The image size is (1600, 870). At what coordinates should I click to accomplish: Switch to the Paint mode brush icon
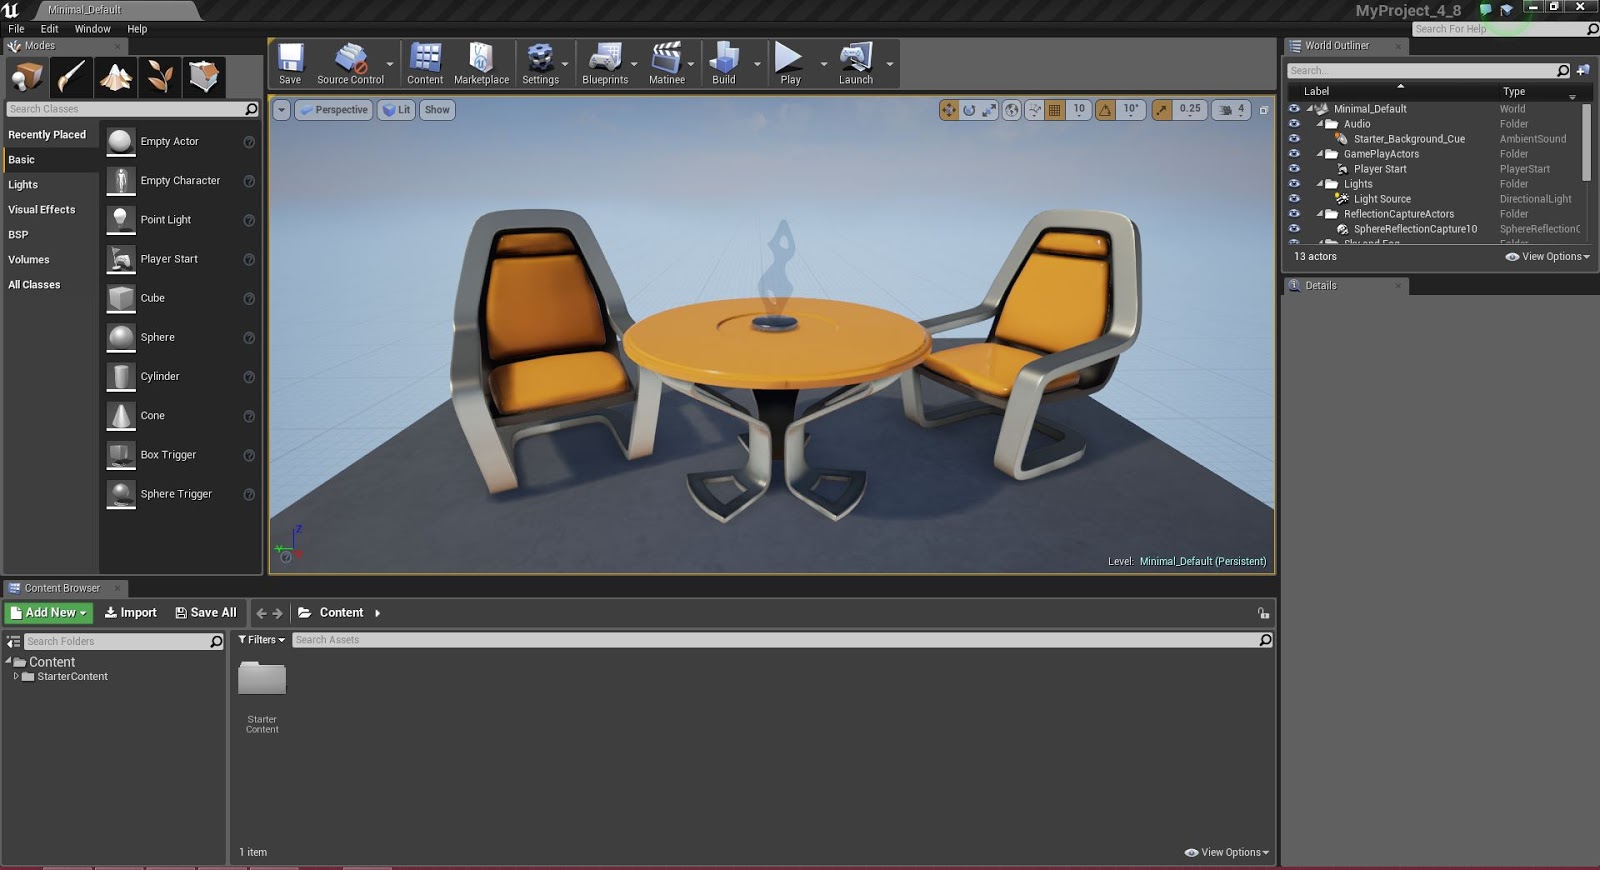(72, 77)
